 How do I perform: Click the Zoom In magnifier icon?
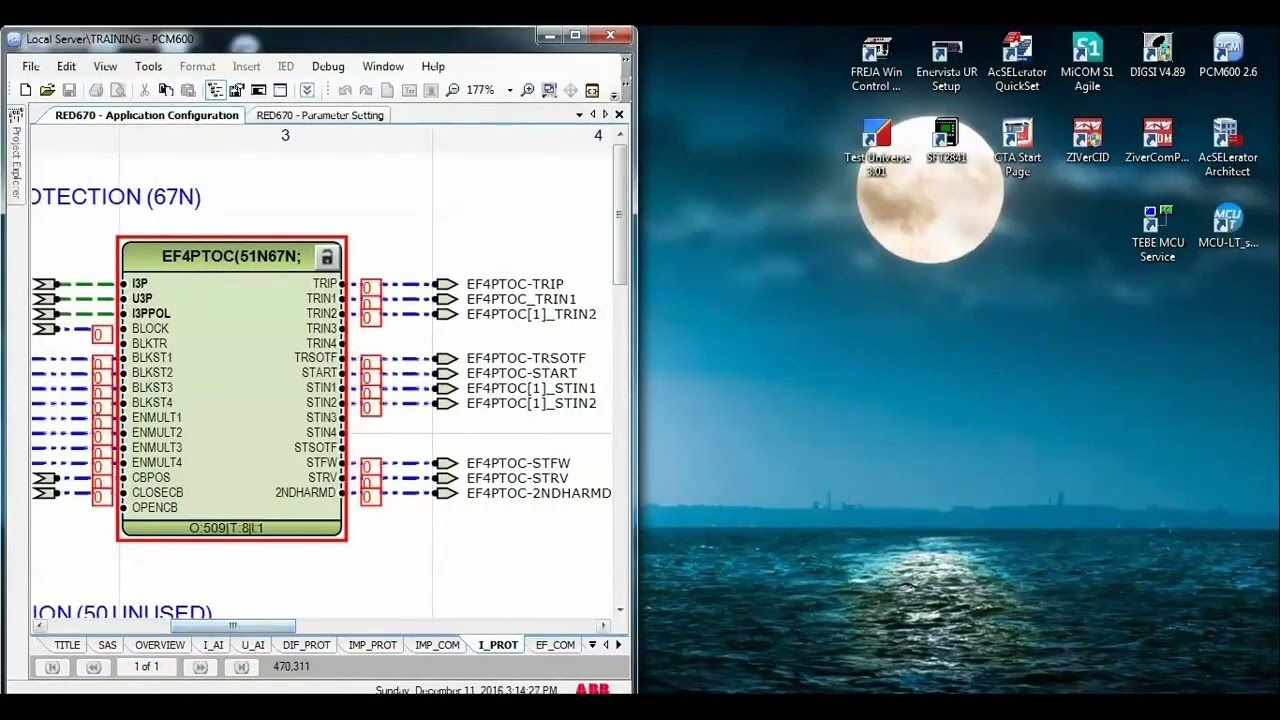point(528,90)
